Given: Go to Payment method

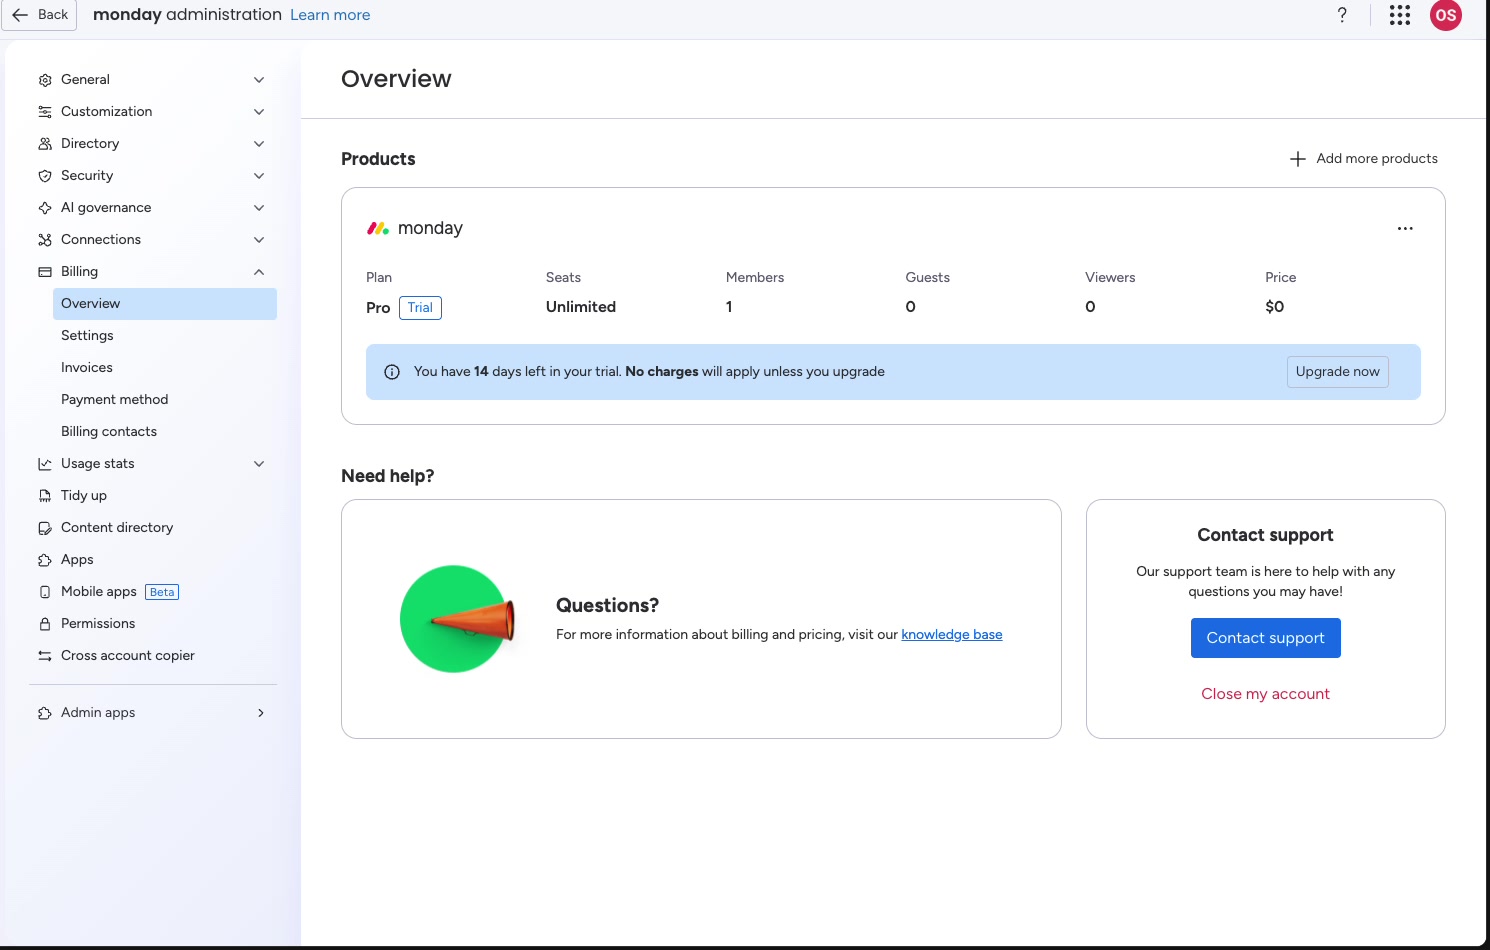Looking at the screenshot, I should point(165,400).
